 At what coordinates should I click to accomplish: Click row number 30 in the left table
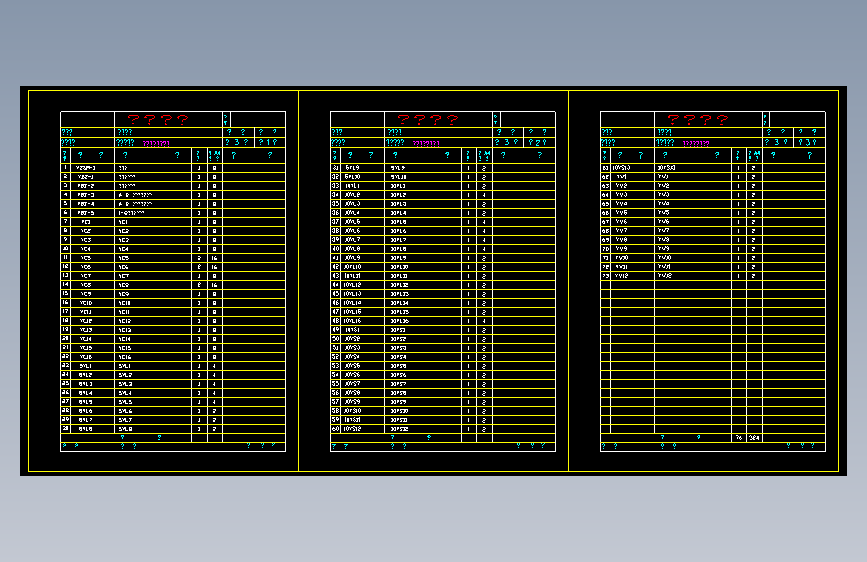click(x=65, y=429)
